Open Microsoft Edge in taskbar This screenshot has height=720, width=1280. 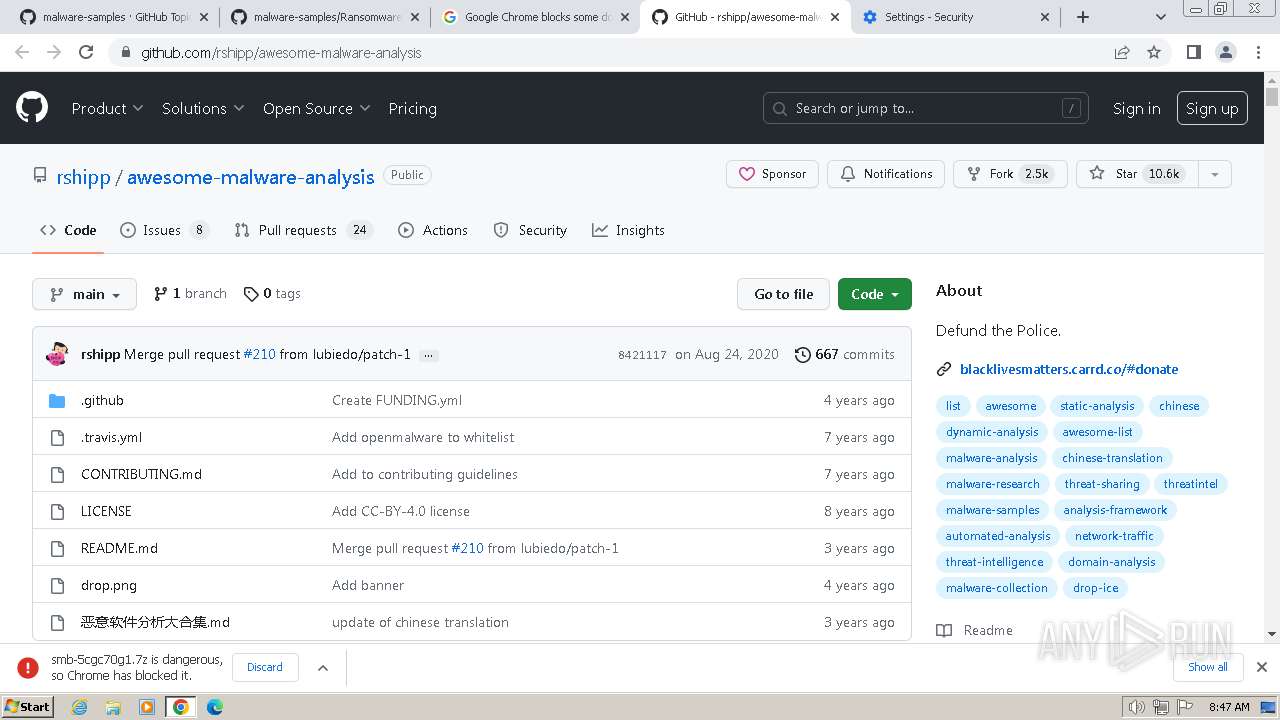pyautogui.click(x=215, y=707)
